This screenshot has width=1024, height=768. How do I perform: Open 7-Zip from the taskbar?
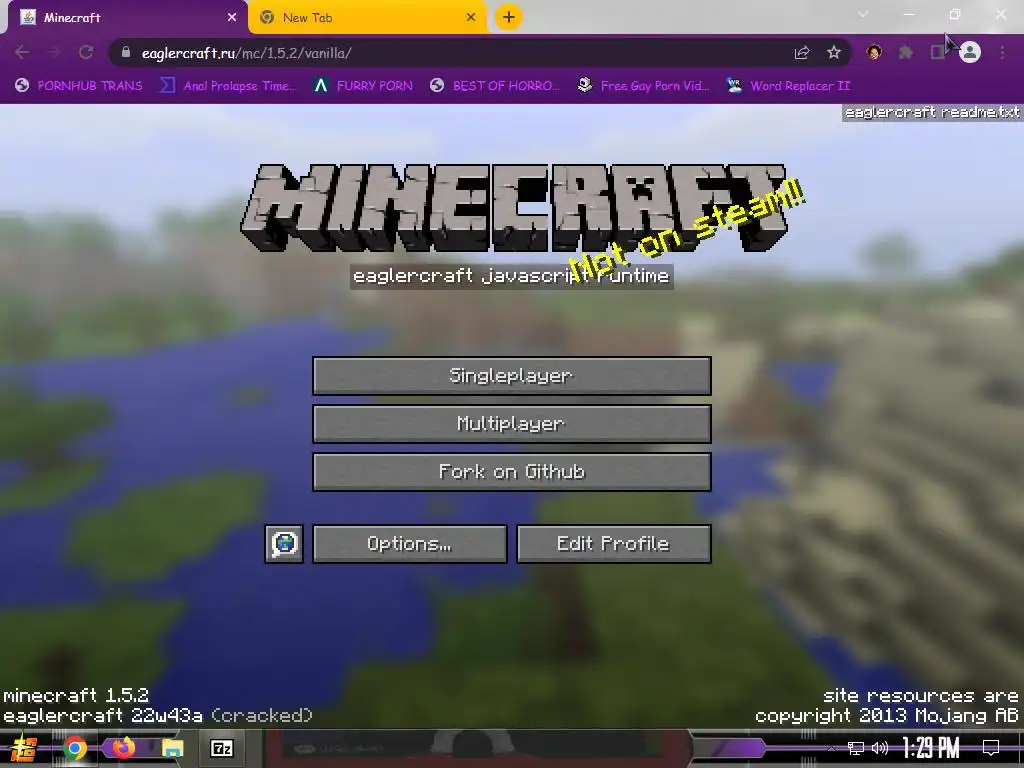tap(222, 748)
